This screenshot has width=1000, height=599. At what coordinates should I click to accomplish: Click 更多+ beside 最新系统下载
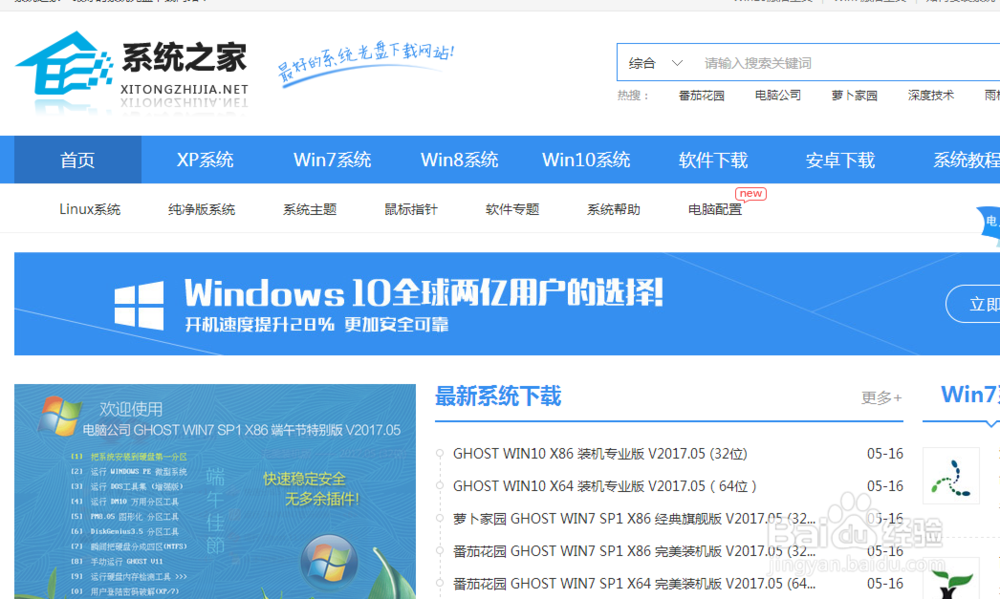881,398
